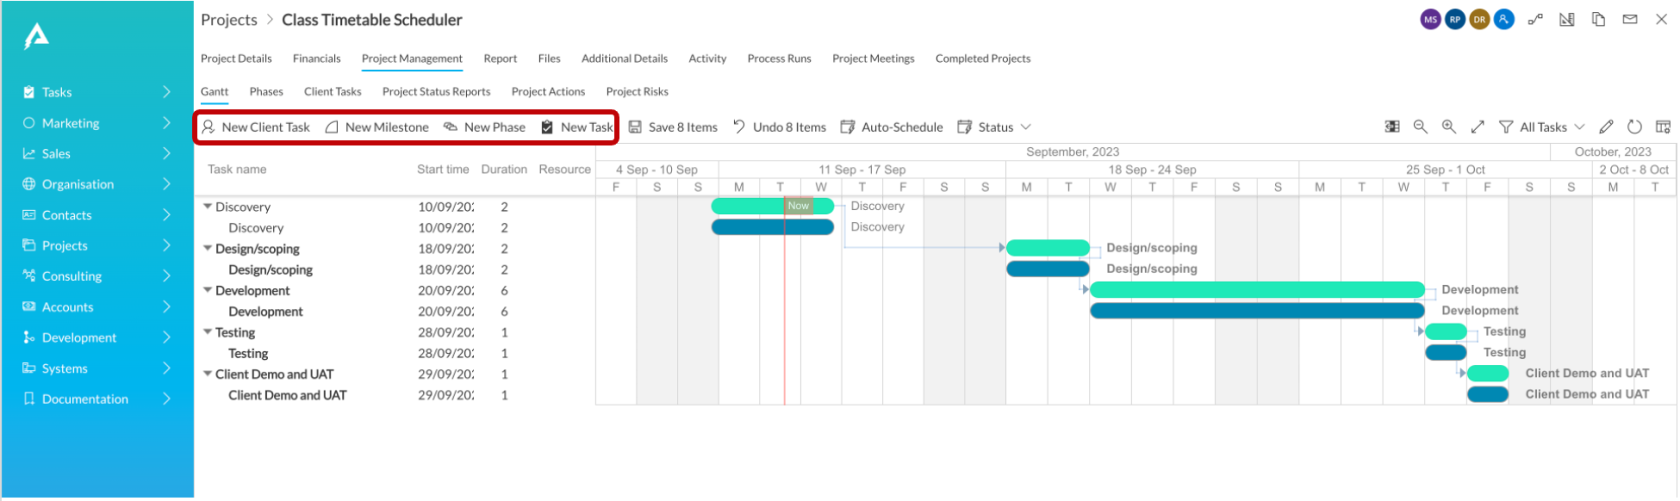1680x501 pixels.
Task: Click the copy documents icon
Action: pyautogui.click(x=1599, y=19)
